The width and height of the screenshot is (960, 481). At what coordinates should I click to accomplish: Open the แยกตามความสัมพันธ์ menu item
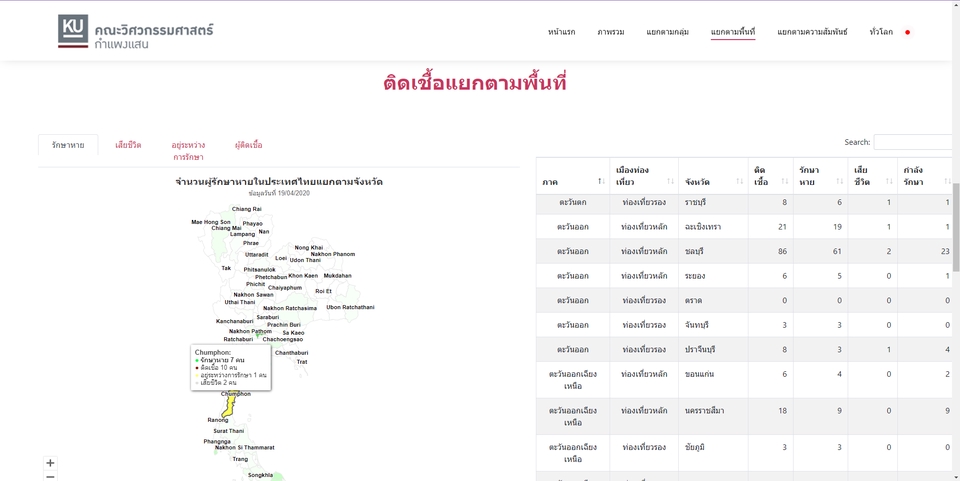812,32
